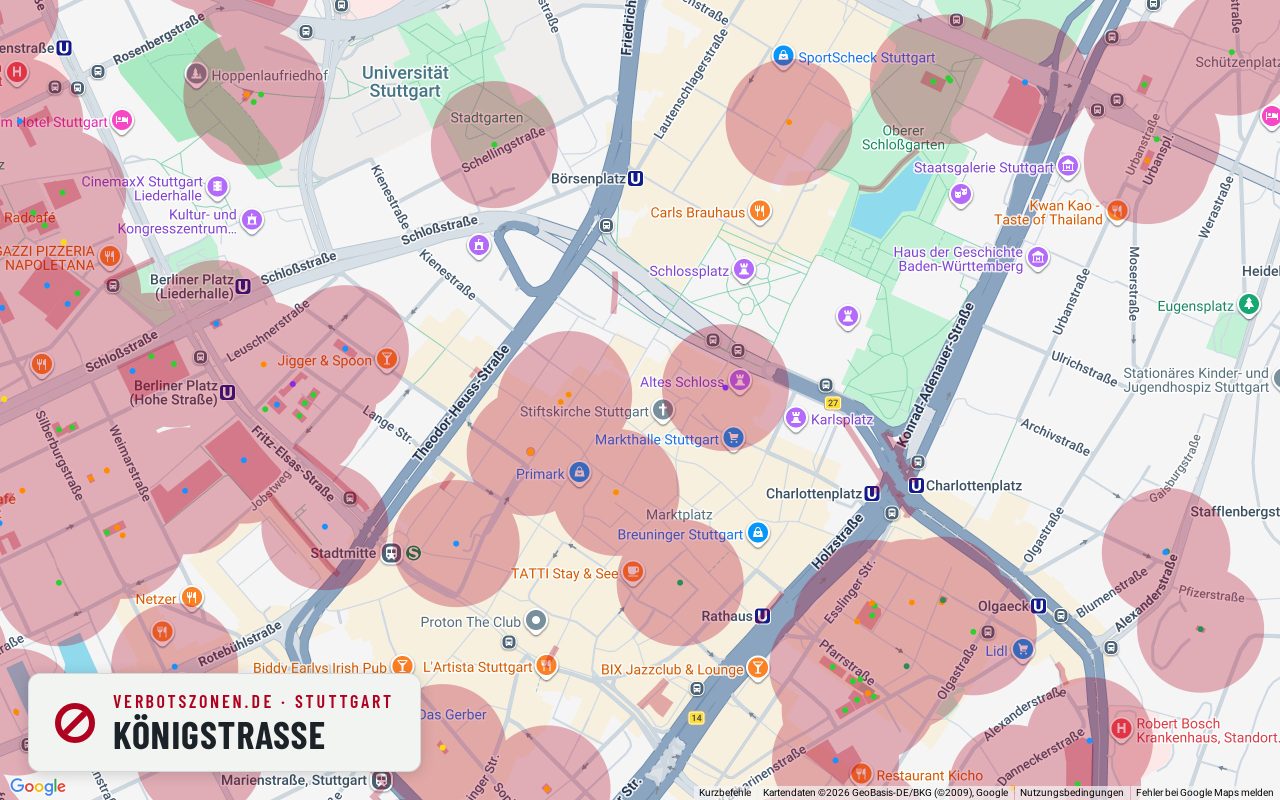
Task: Click the red prohibition sign icon
Action: (x=75, y=722)
